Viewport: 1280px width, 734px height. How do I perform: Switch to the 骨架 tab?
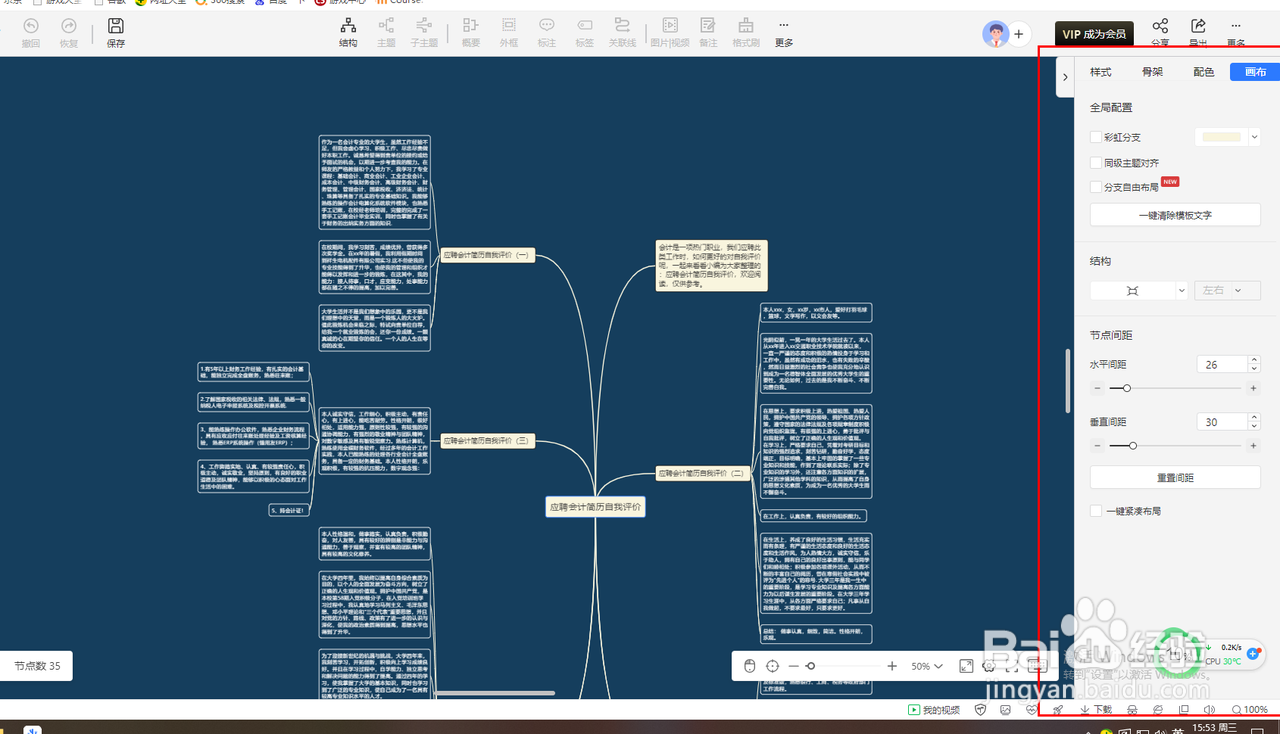pos(1152,72)
